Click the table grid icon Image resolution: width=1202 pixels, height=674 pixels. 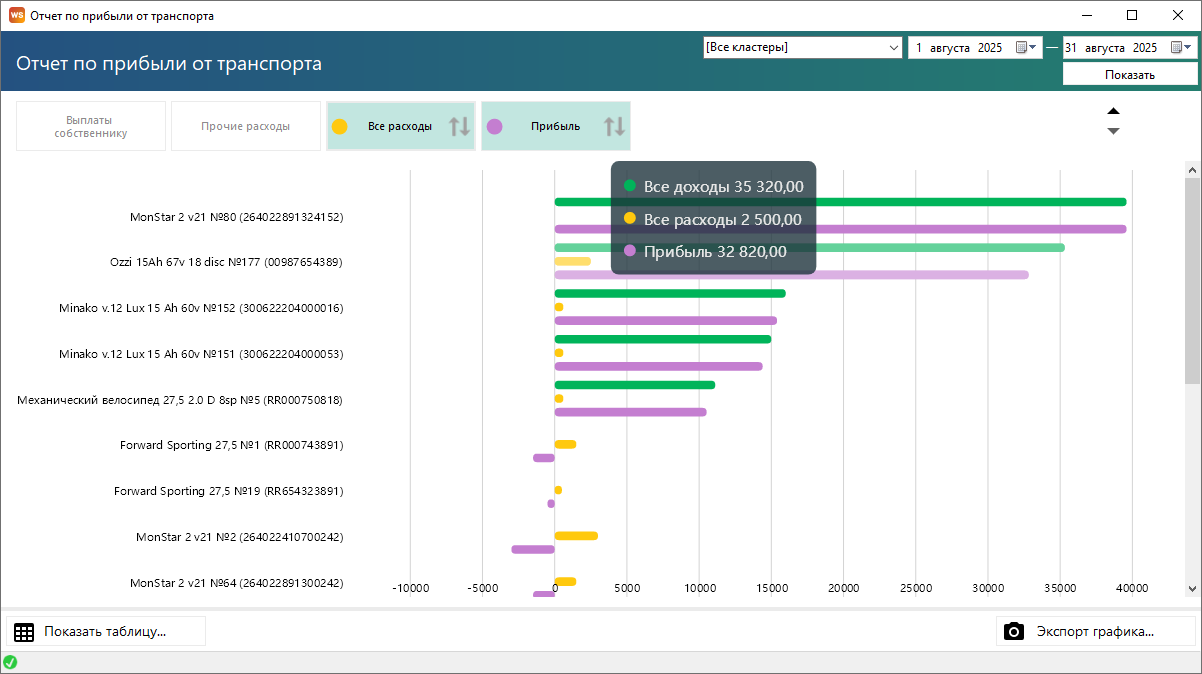24,631
